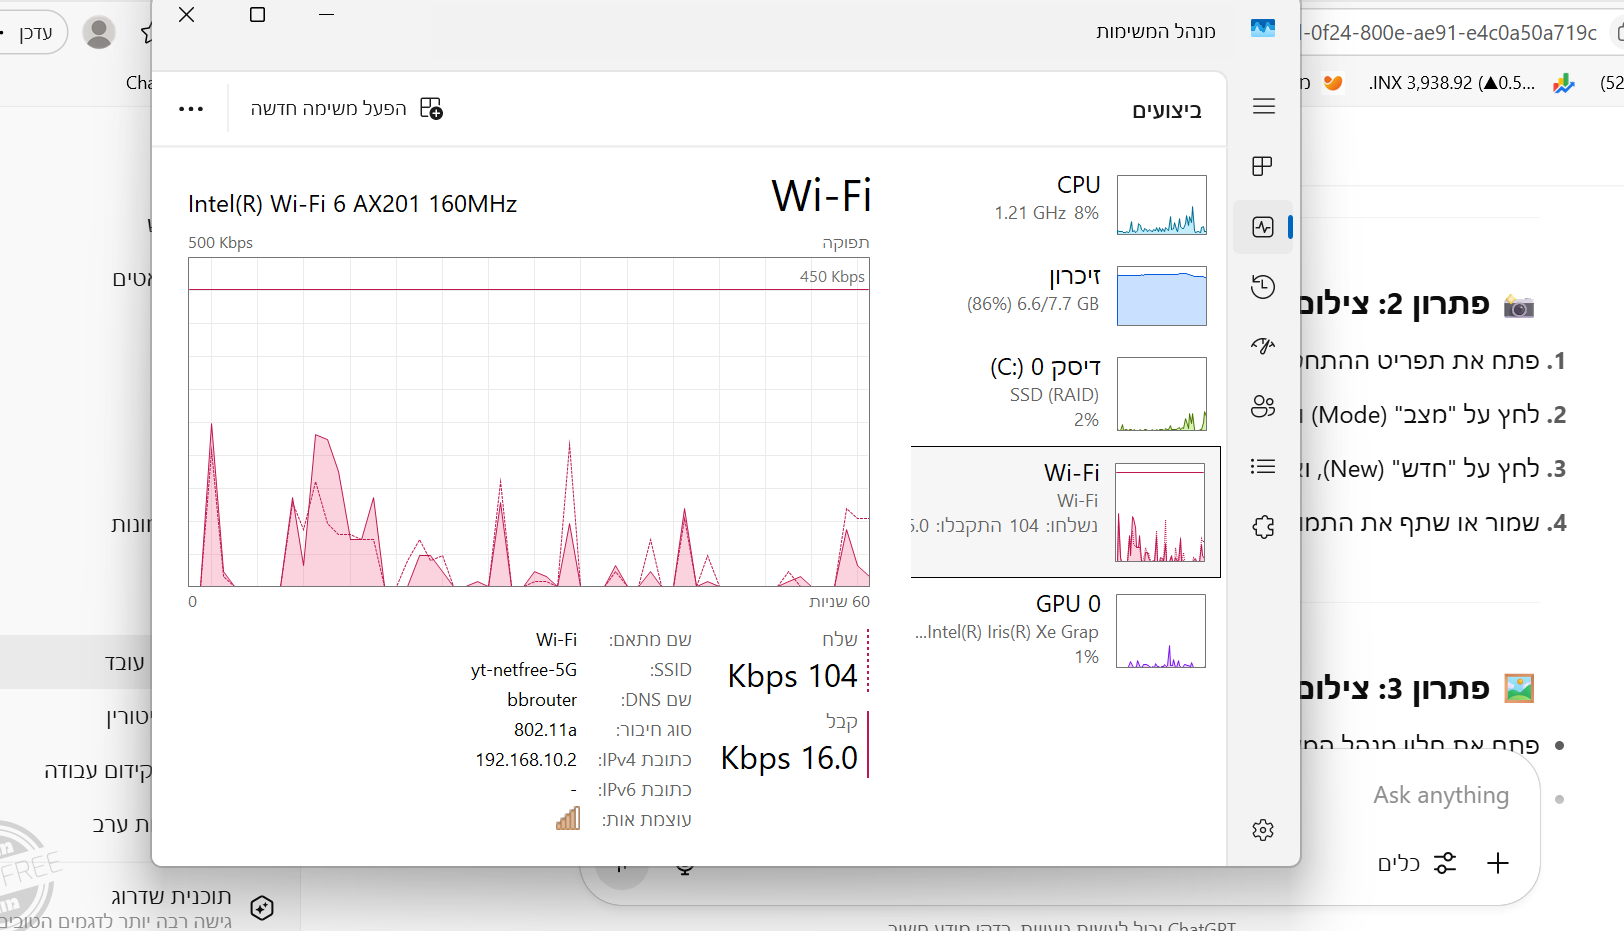Click the Ask anything input field
The height and width of the screenshot is (931, 1624).
point(1441,795)
